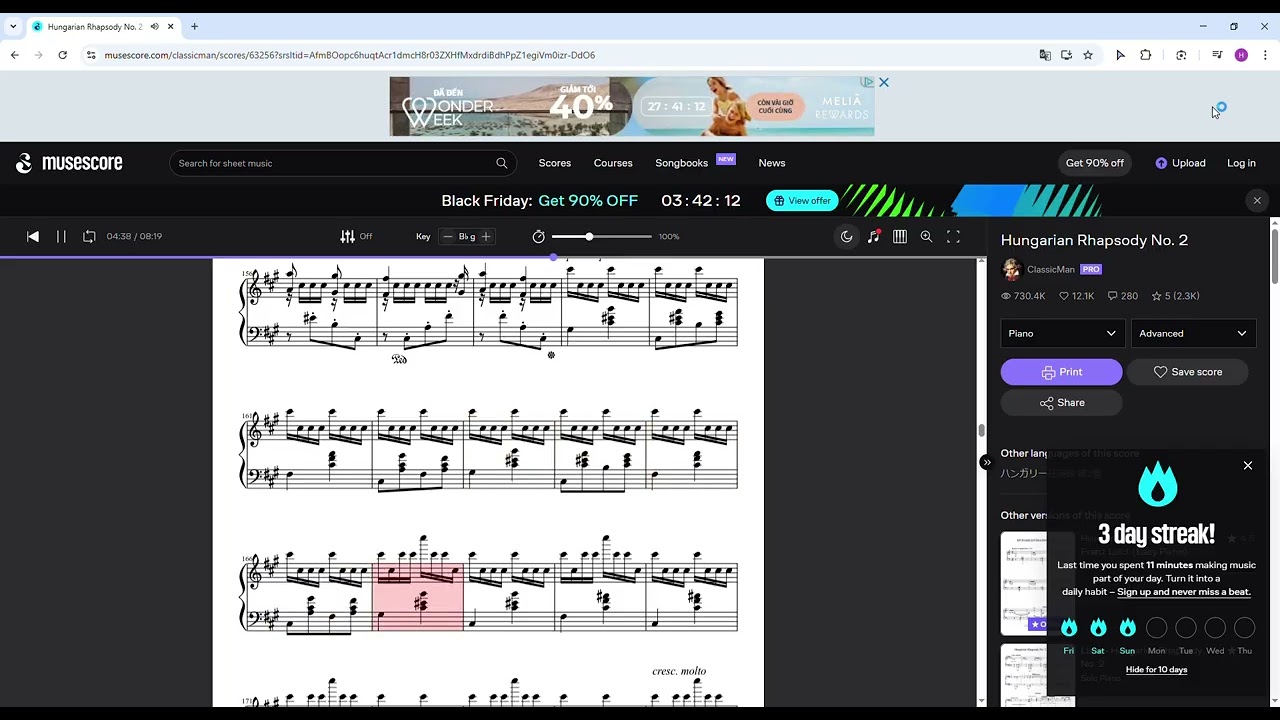Toggle dark mode moon icon

847,236
